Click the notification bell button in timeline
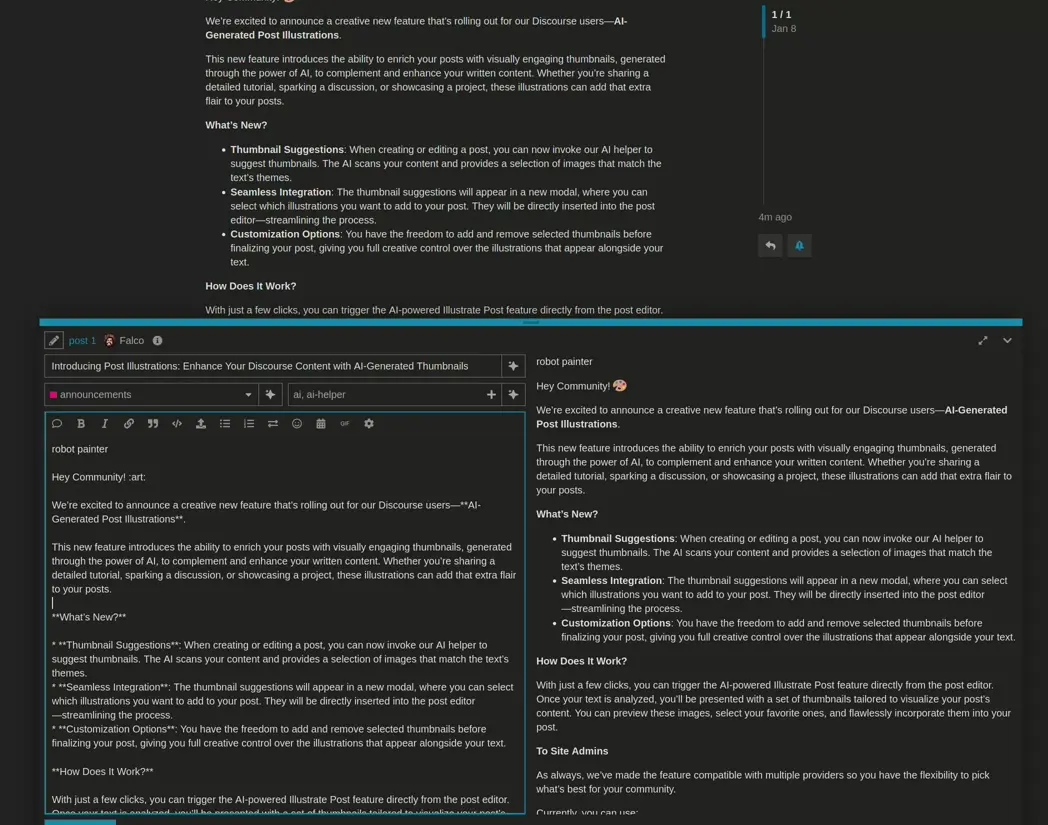This screenshot has height=825, width=1048. [x=799, y=245]
